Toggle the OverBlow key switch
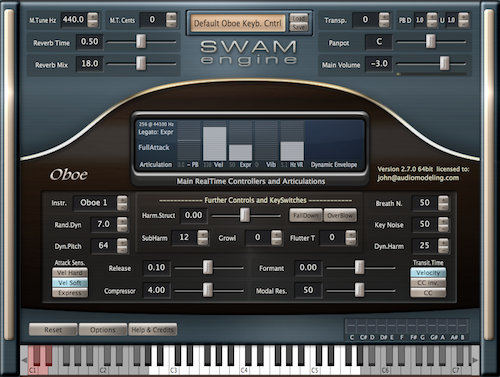Image resolution: width=500 pixels, height=377 pixels. coord(340,216)
